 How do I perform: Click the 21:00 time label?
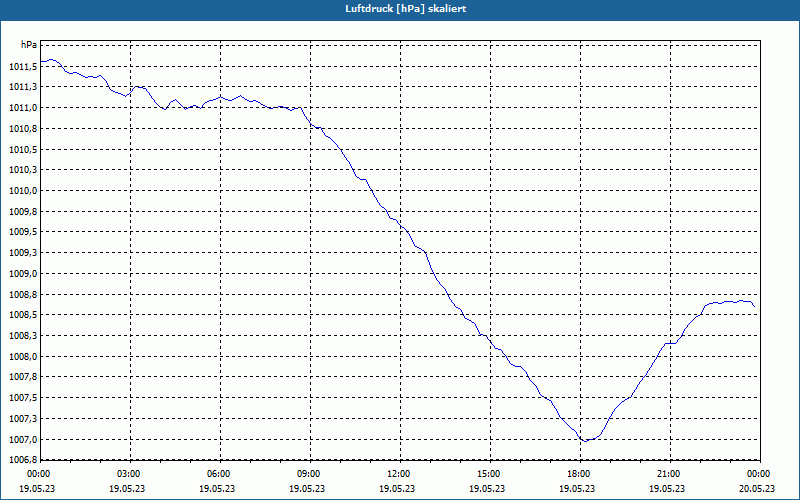click(x=667, y=474)
